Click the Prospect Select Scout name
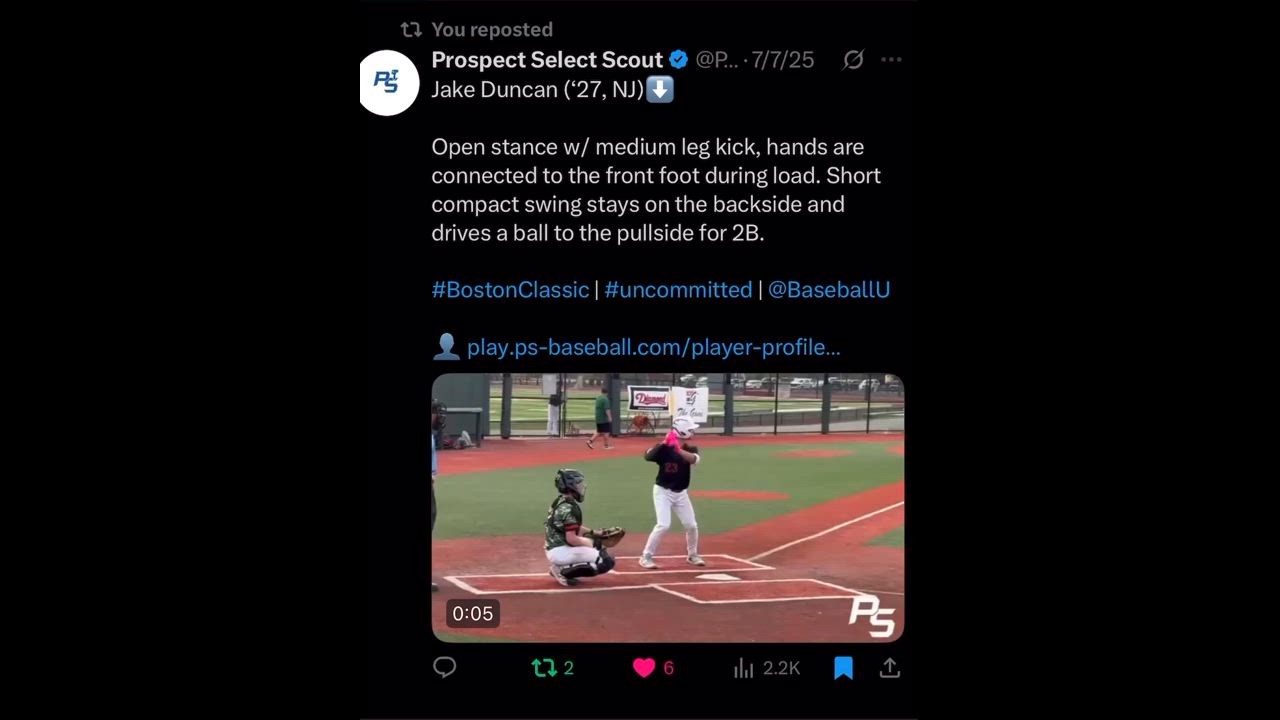The height and width of the screenshot is (720, 1280). [547, 60]
